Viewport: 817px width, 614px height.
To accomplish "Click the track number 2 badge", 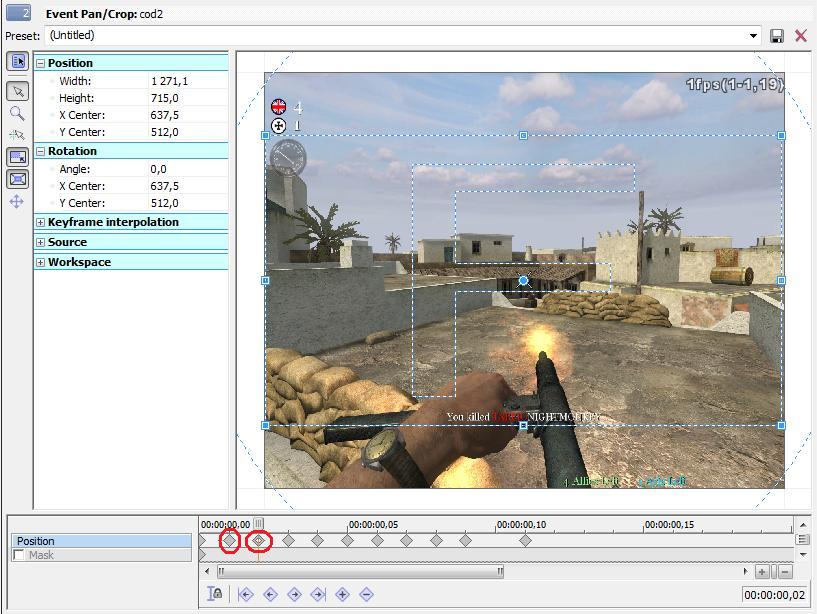I will coord(18,13).
